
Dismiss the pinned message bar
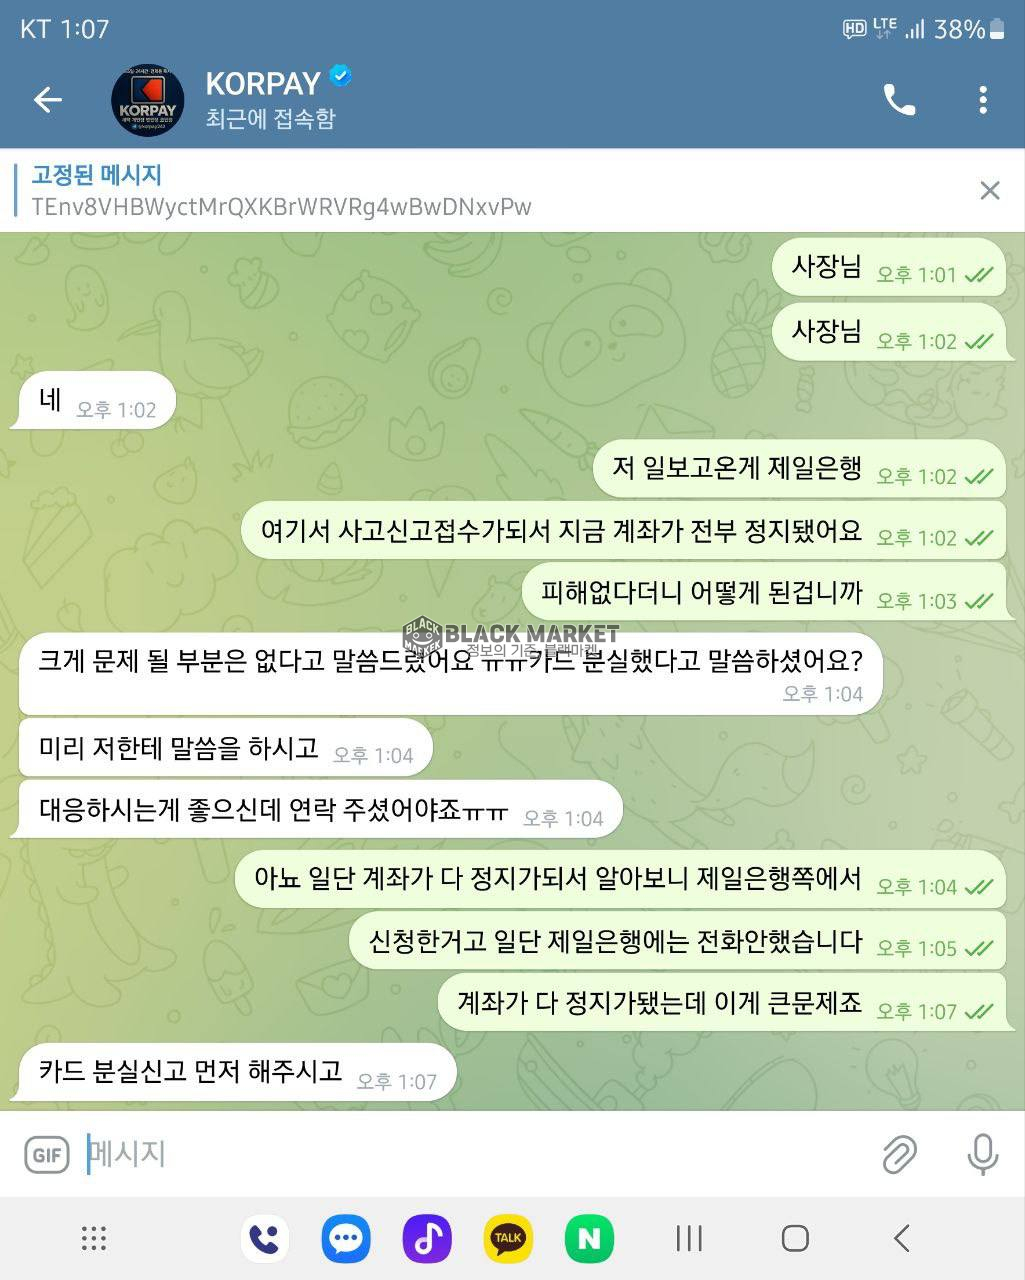click(990, 190)
